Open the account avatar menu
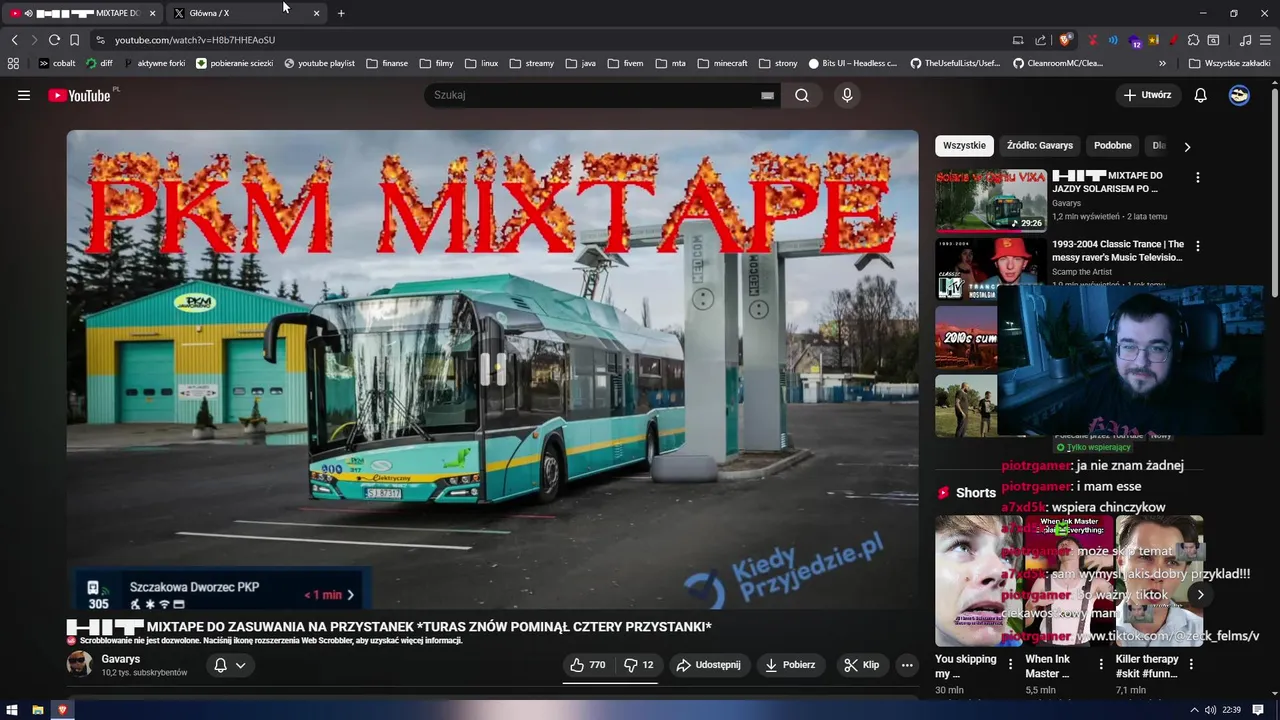The width and height of the screenshot is (1280, 720). click(1239, 95)
